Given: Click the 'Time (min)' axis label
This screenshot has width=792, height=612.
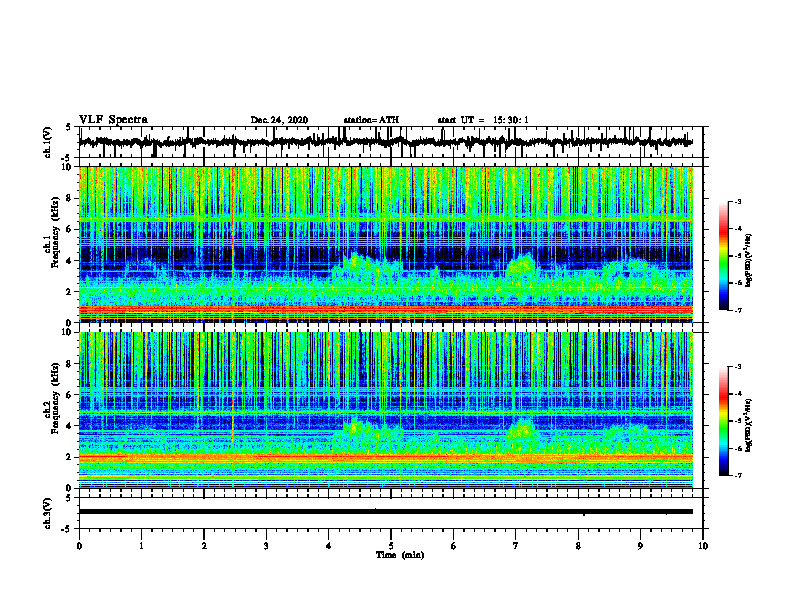Looking at the screenshot, I should coord(400,555).
